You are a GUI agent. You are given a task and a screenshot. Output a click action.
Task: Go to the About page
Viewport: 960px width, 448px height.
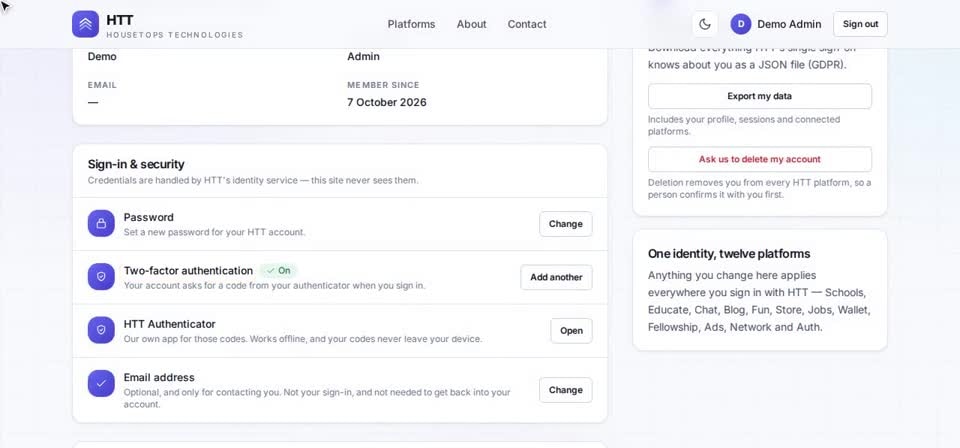pyautogui.click(x=471, y=24)
